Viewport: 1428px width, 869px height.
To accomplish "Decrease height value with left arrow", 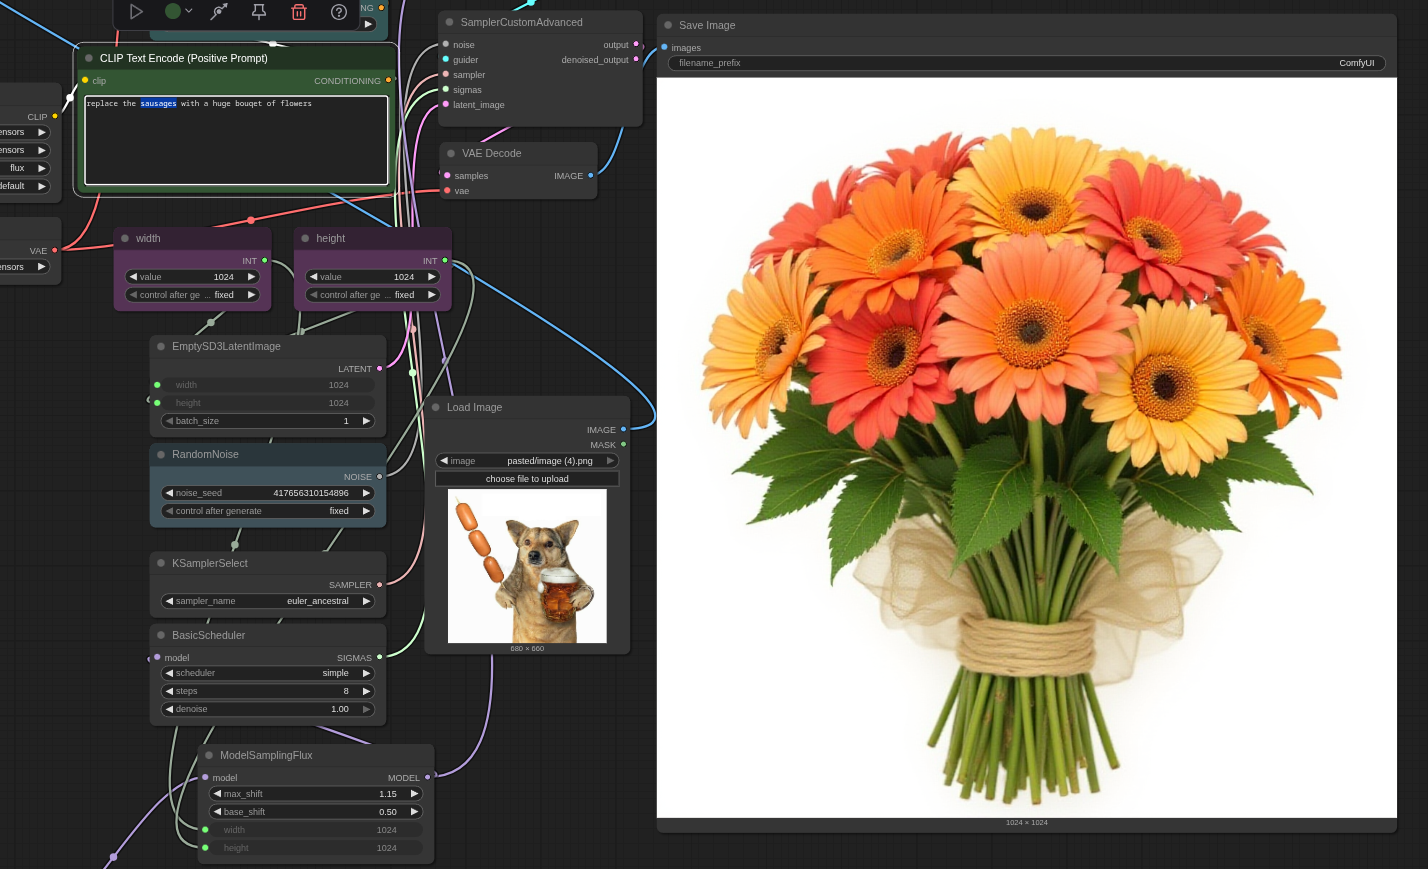I will (x=313, y=277).
